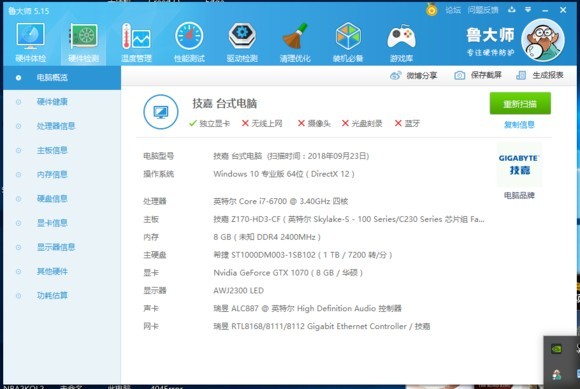
Task: Click the gold medal icon in title bar
Action: tap(431, 9)
